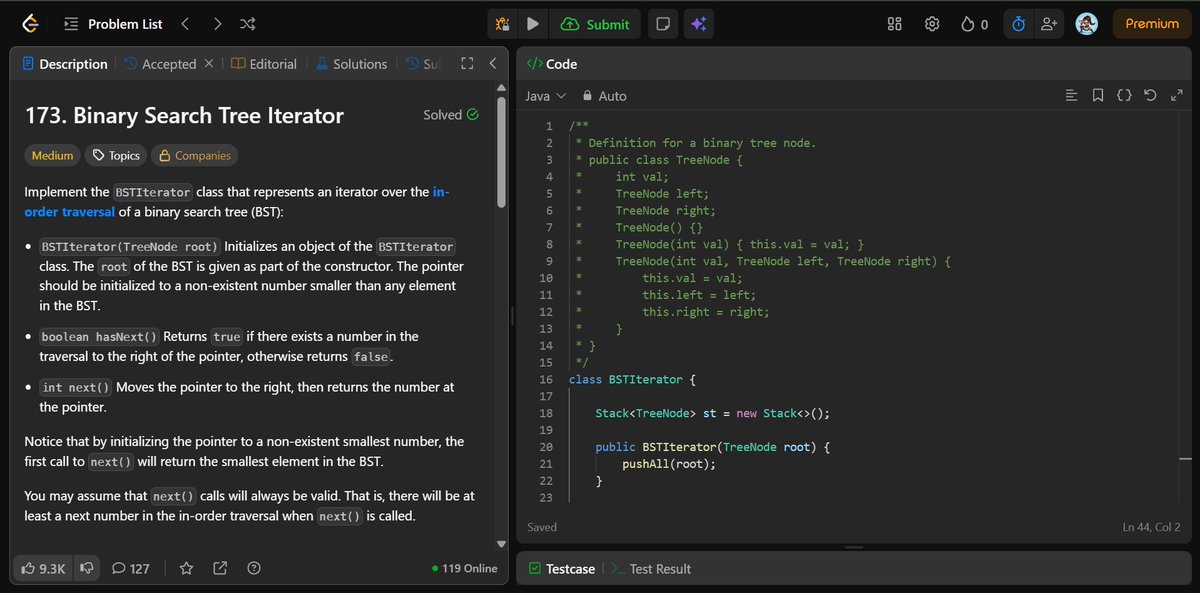Switch to the Editorial tab
Screen dimensions: 1200x593
[264, 64]
